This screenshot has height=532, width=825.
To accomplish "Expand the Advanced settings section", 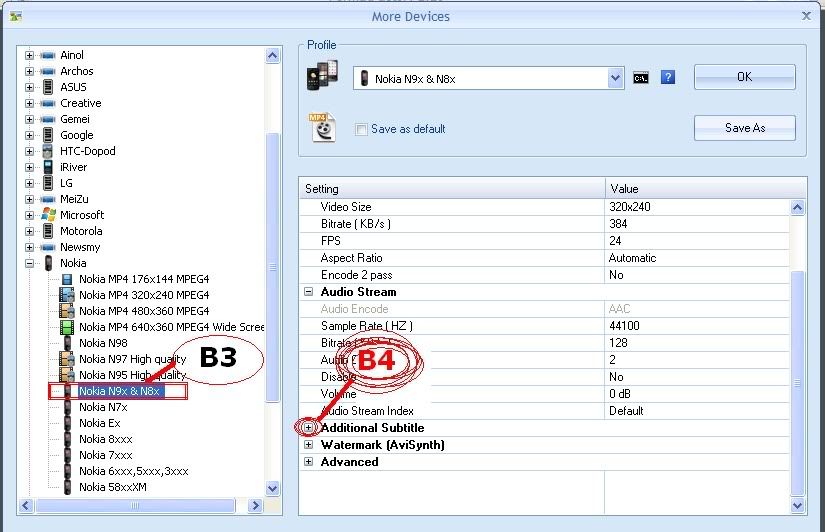I will [x=309, y=461].
